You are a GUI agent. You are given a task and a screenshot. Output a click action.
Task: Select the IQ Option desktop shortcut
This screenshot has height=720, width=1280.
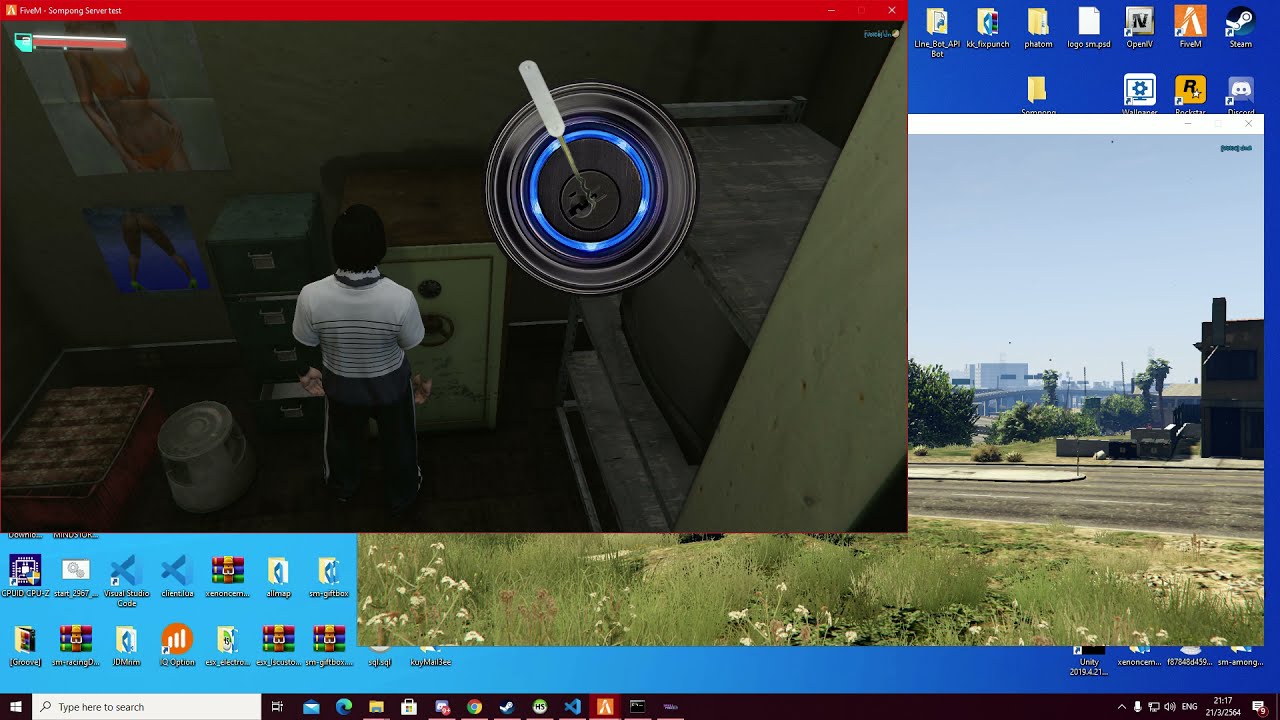click(x=177, y=646)
